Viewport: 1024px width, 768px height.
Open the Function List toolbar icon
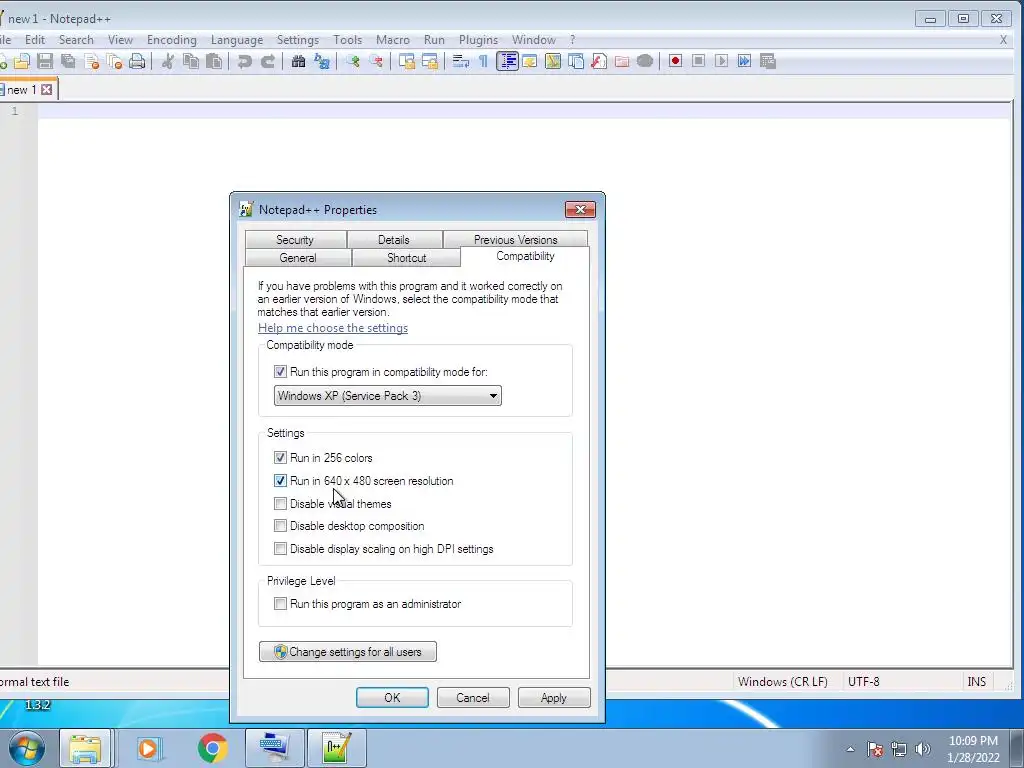pyautogui.click(x=599, y=61)
